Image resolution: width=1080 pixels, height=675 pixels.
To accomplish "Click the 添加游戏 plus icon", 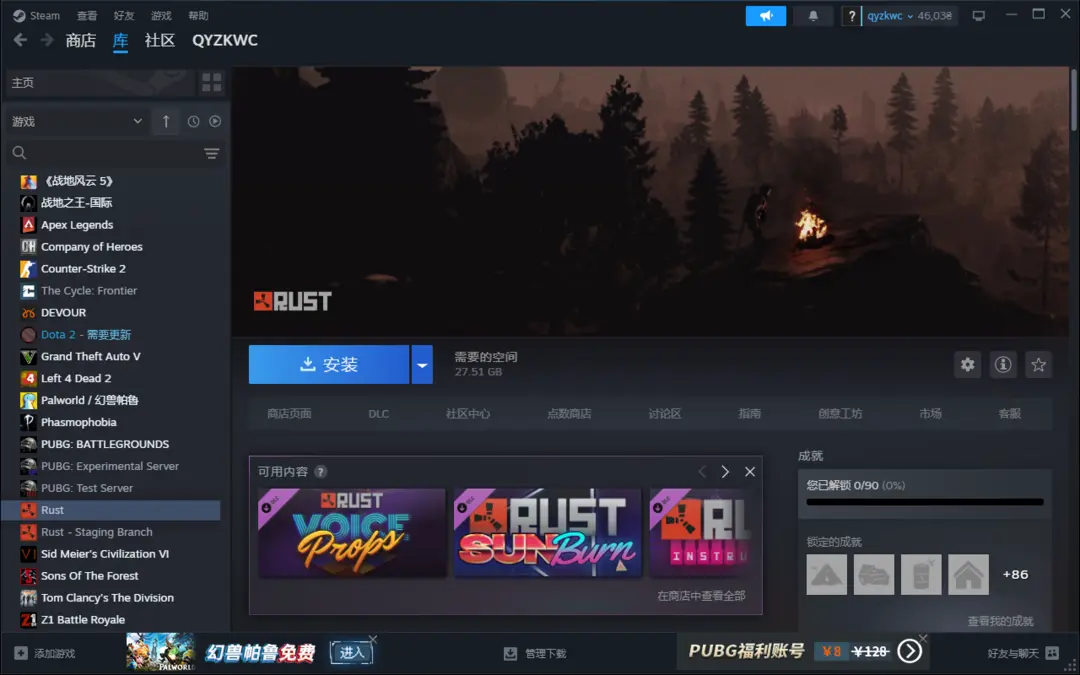I will 21,653.
